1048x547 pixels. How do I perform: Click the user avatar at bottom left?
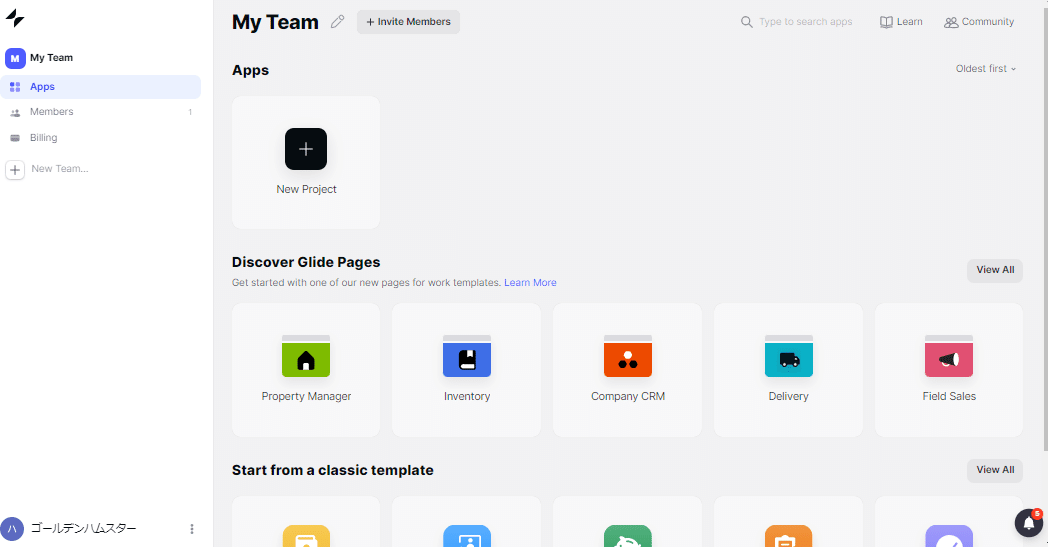tap(12, 529)
